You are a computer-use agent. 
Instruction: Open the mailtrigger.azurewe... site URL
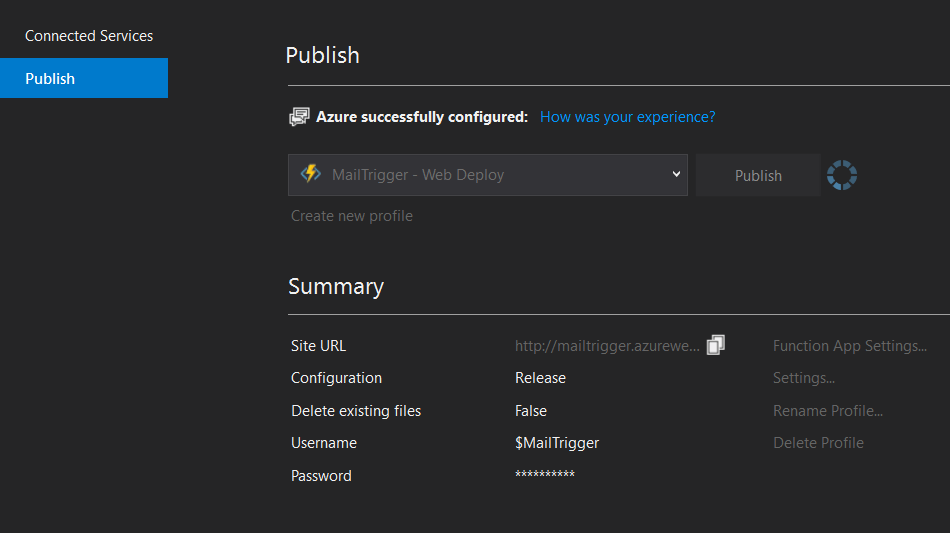point(607,346)
